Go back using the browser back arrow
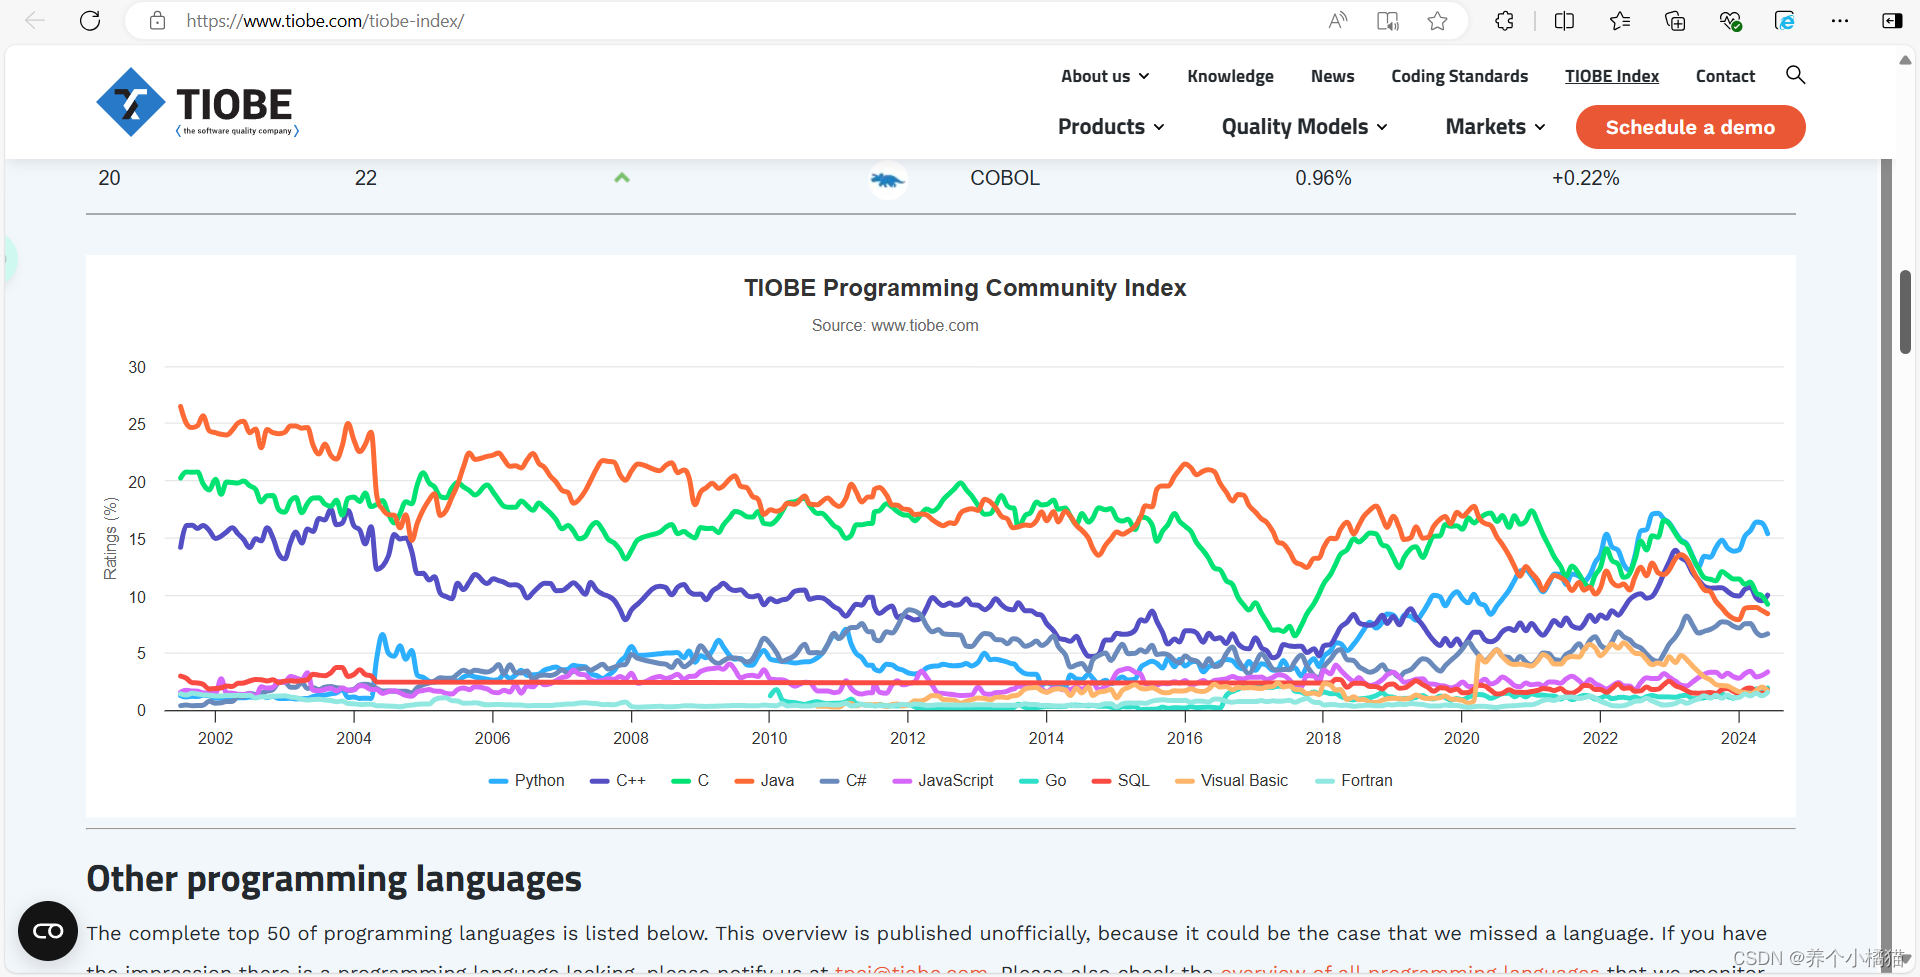The height and width of the screenshot is (977, 1920). point(35,21)
